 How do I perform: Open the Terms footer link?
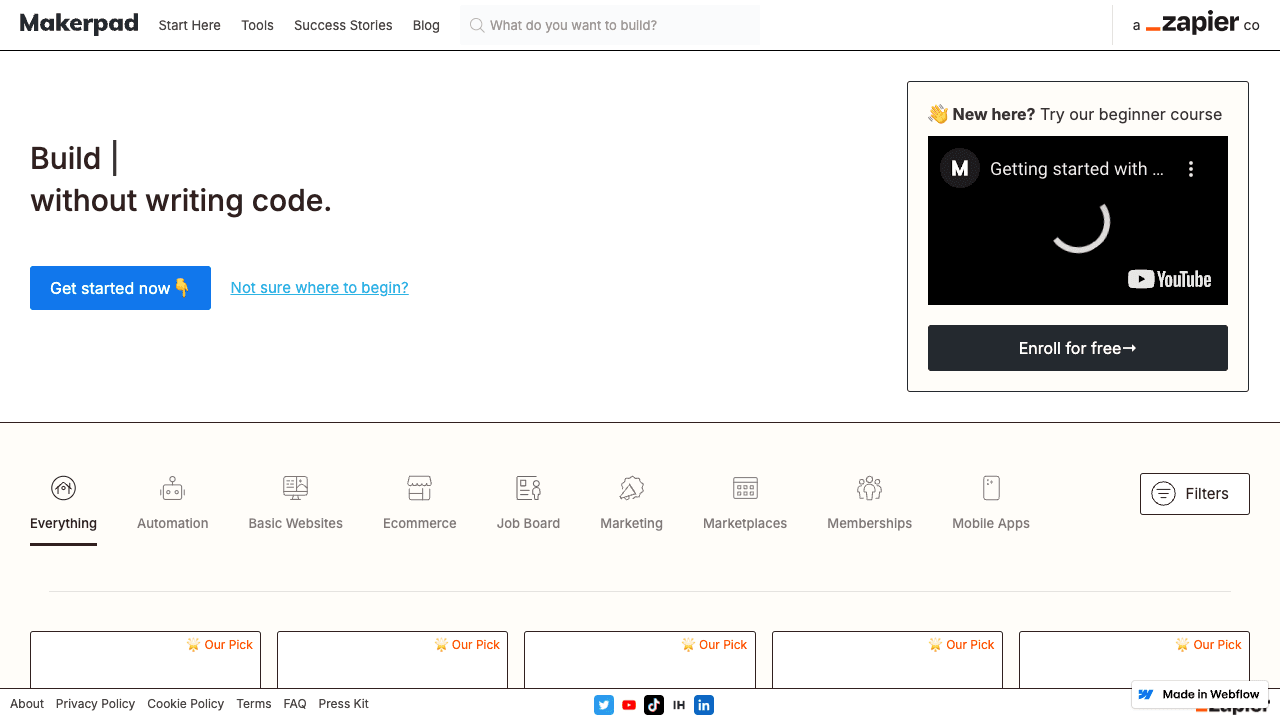[x=254, y=704]
